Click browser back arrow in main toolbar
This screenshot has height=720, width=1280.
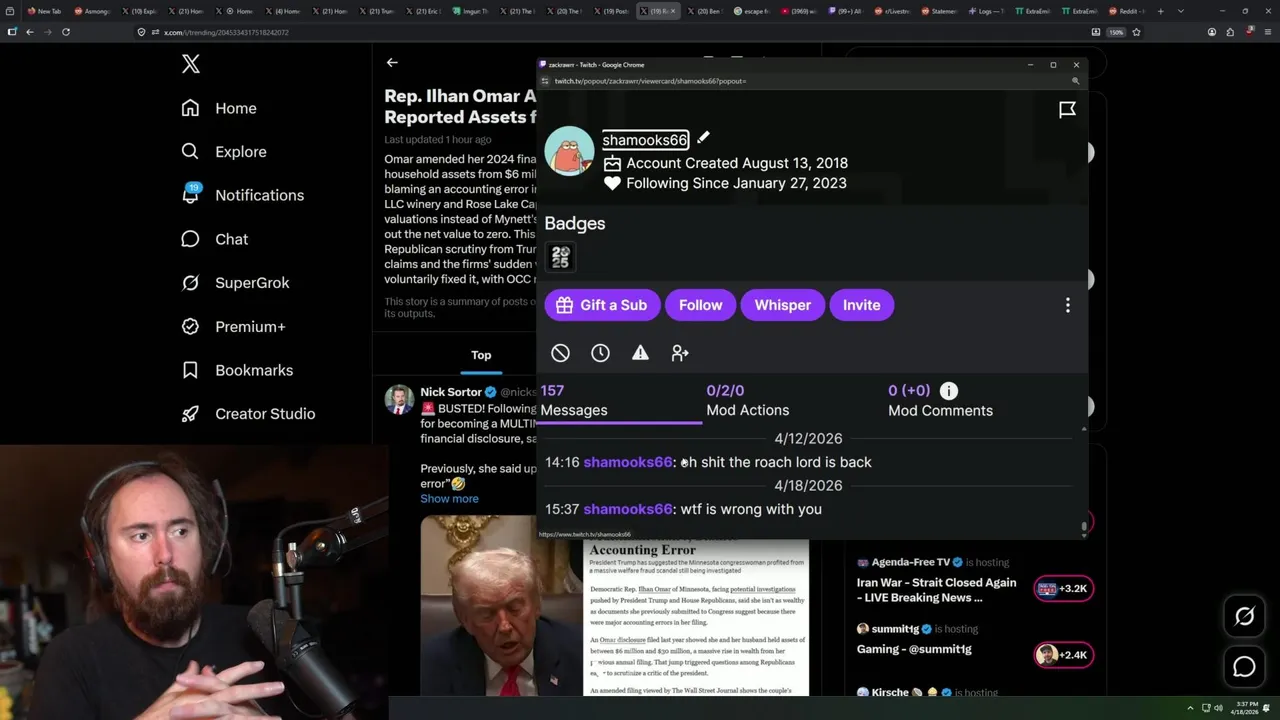coord(29,32)
